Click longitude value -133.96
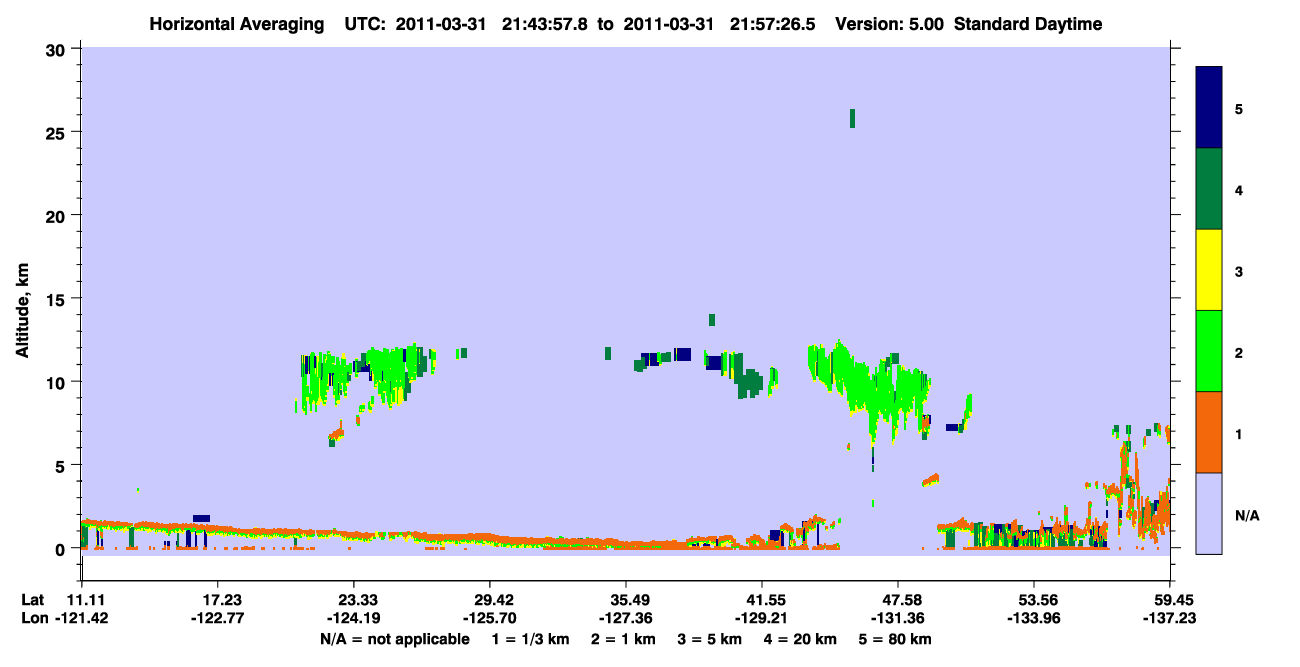This screenshot has width=1300, height=667. click(x=1034, y=618)
